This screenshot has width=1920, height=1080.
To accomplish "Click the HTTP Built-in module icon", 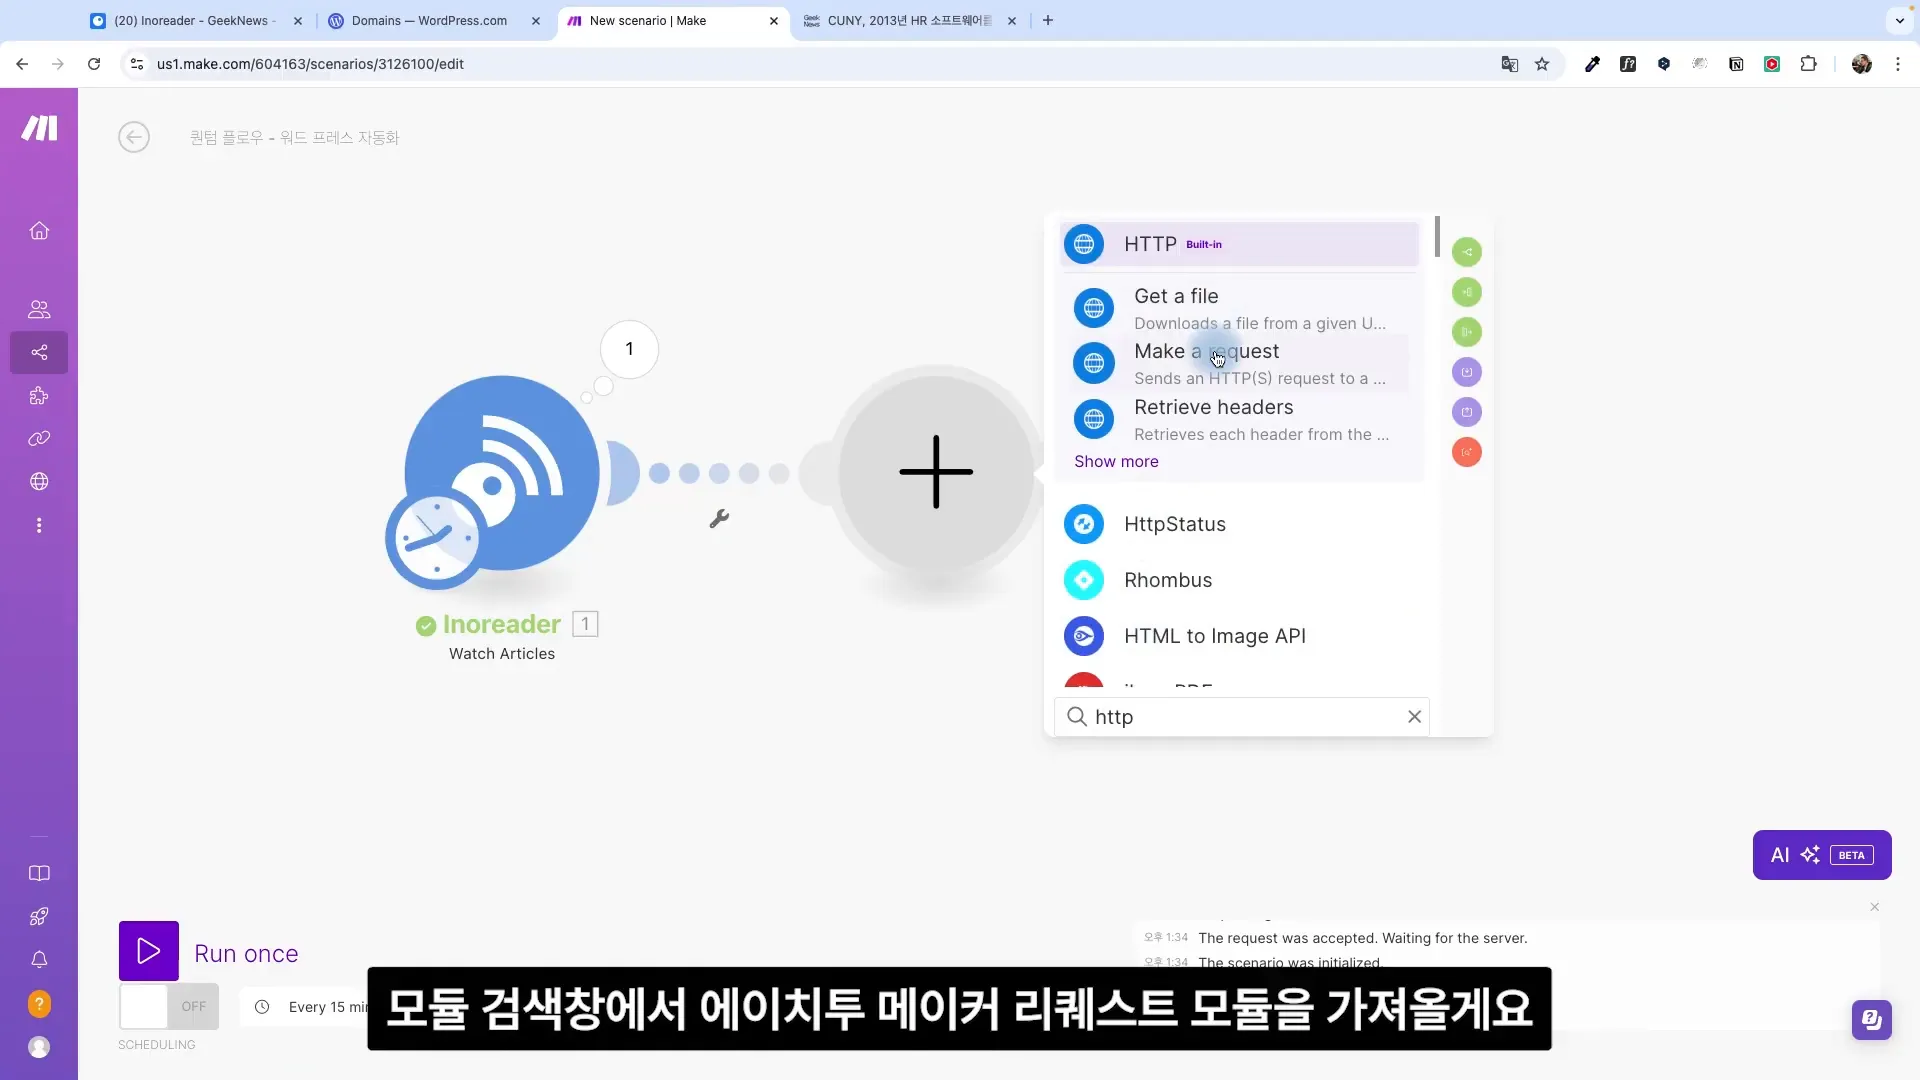I will point(1084,244).
